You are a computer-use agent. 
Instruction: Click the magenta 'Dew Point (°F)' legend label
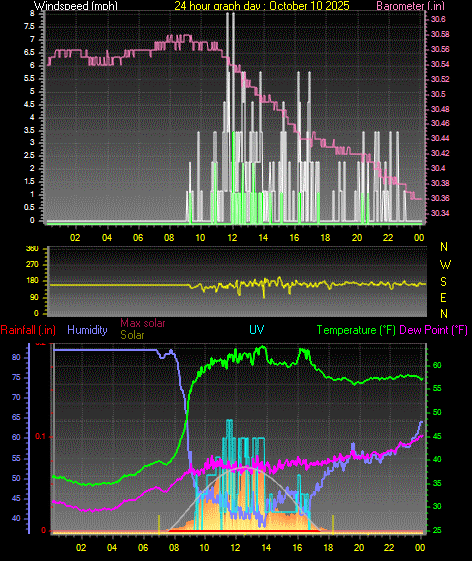433,330
